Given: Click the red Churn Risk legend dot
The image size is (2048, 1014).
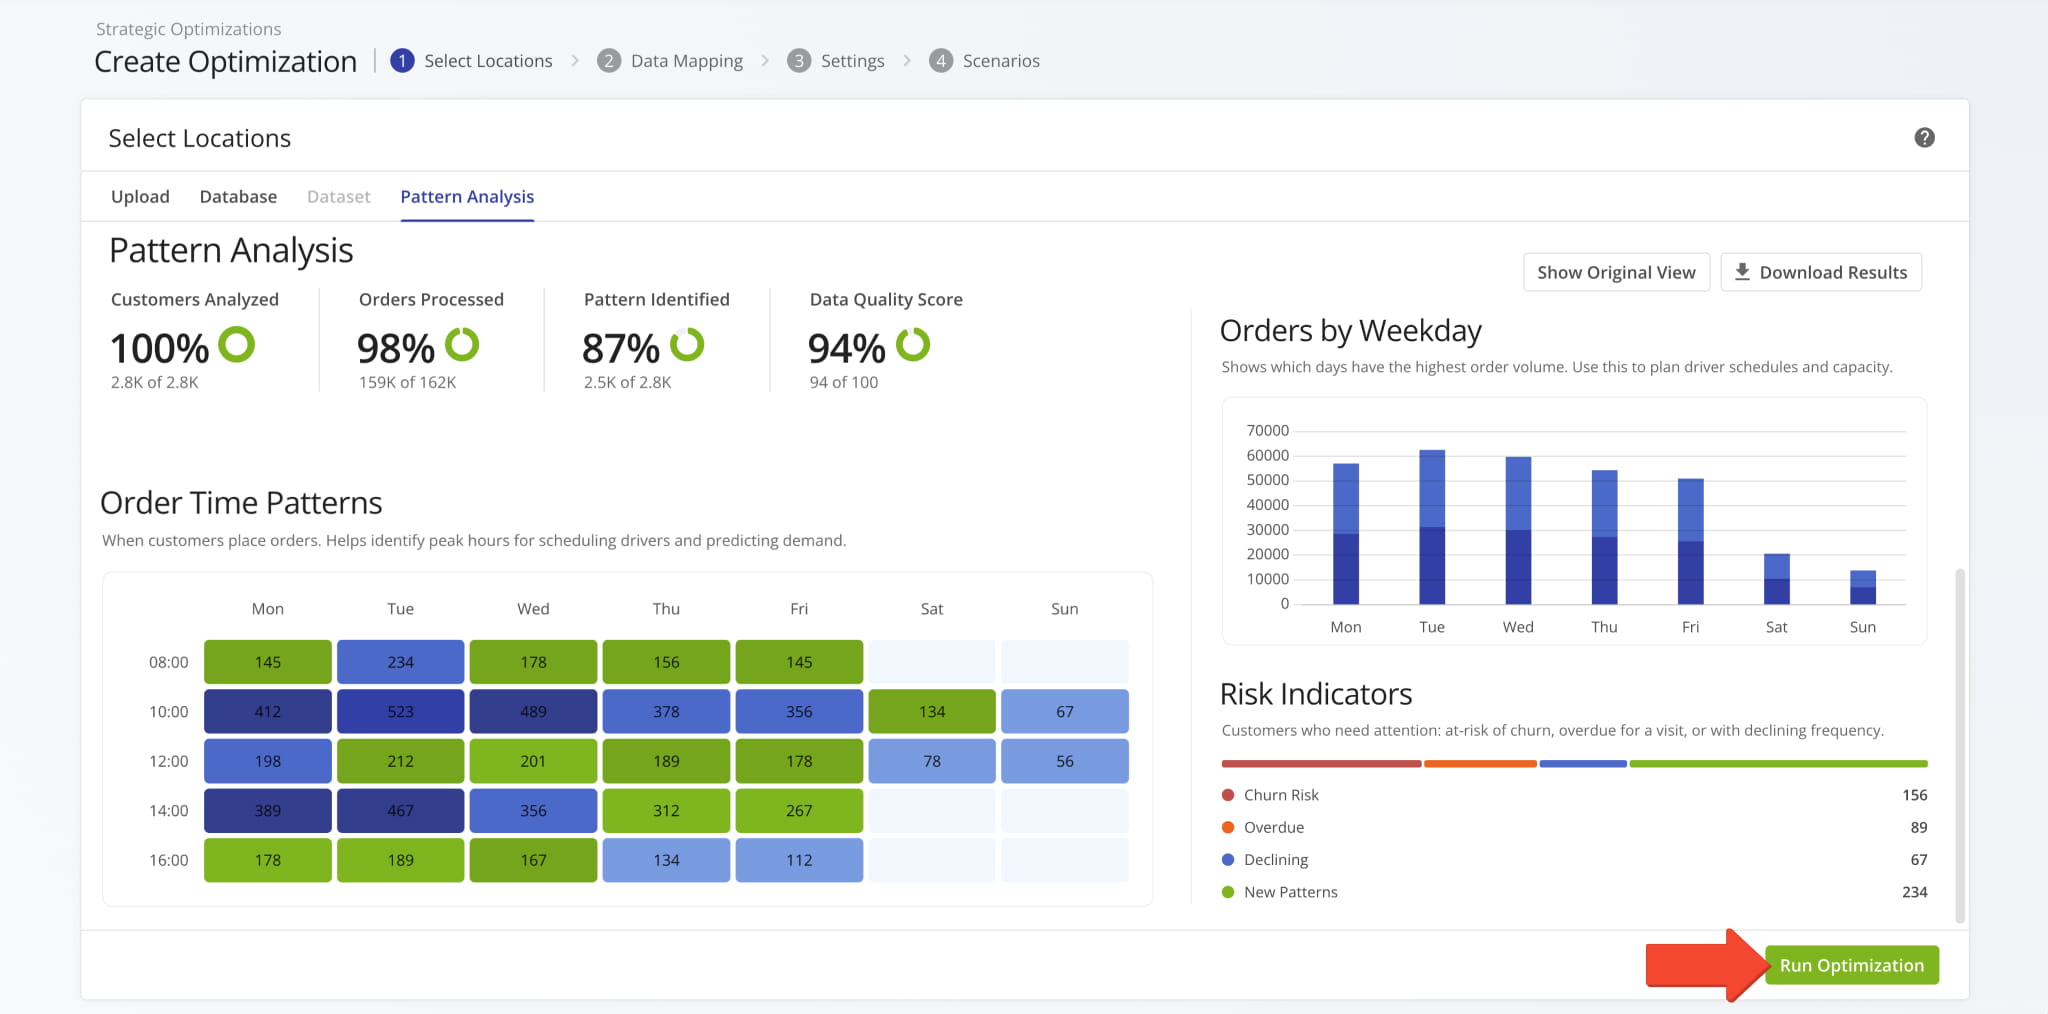Looking at the screenshot, I should [x=1226, y=794].
